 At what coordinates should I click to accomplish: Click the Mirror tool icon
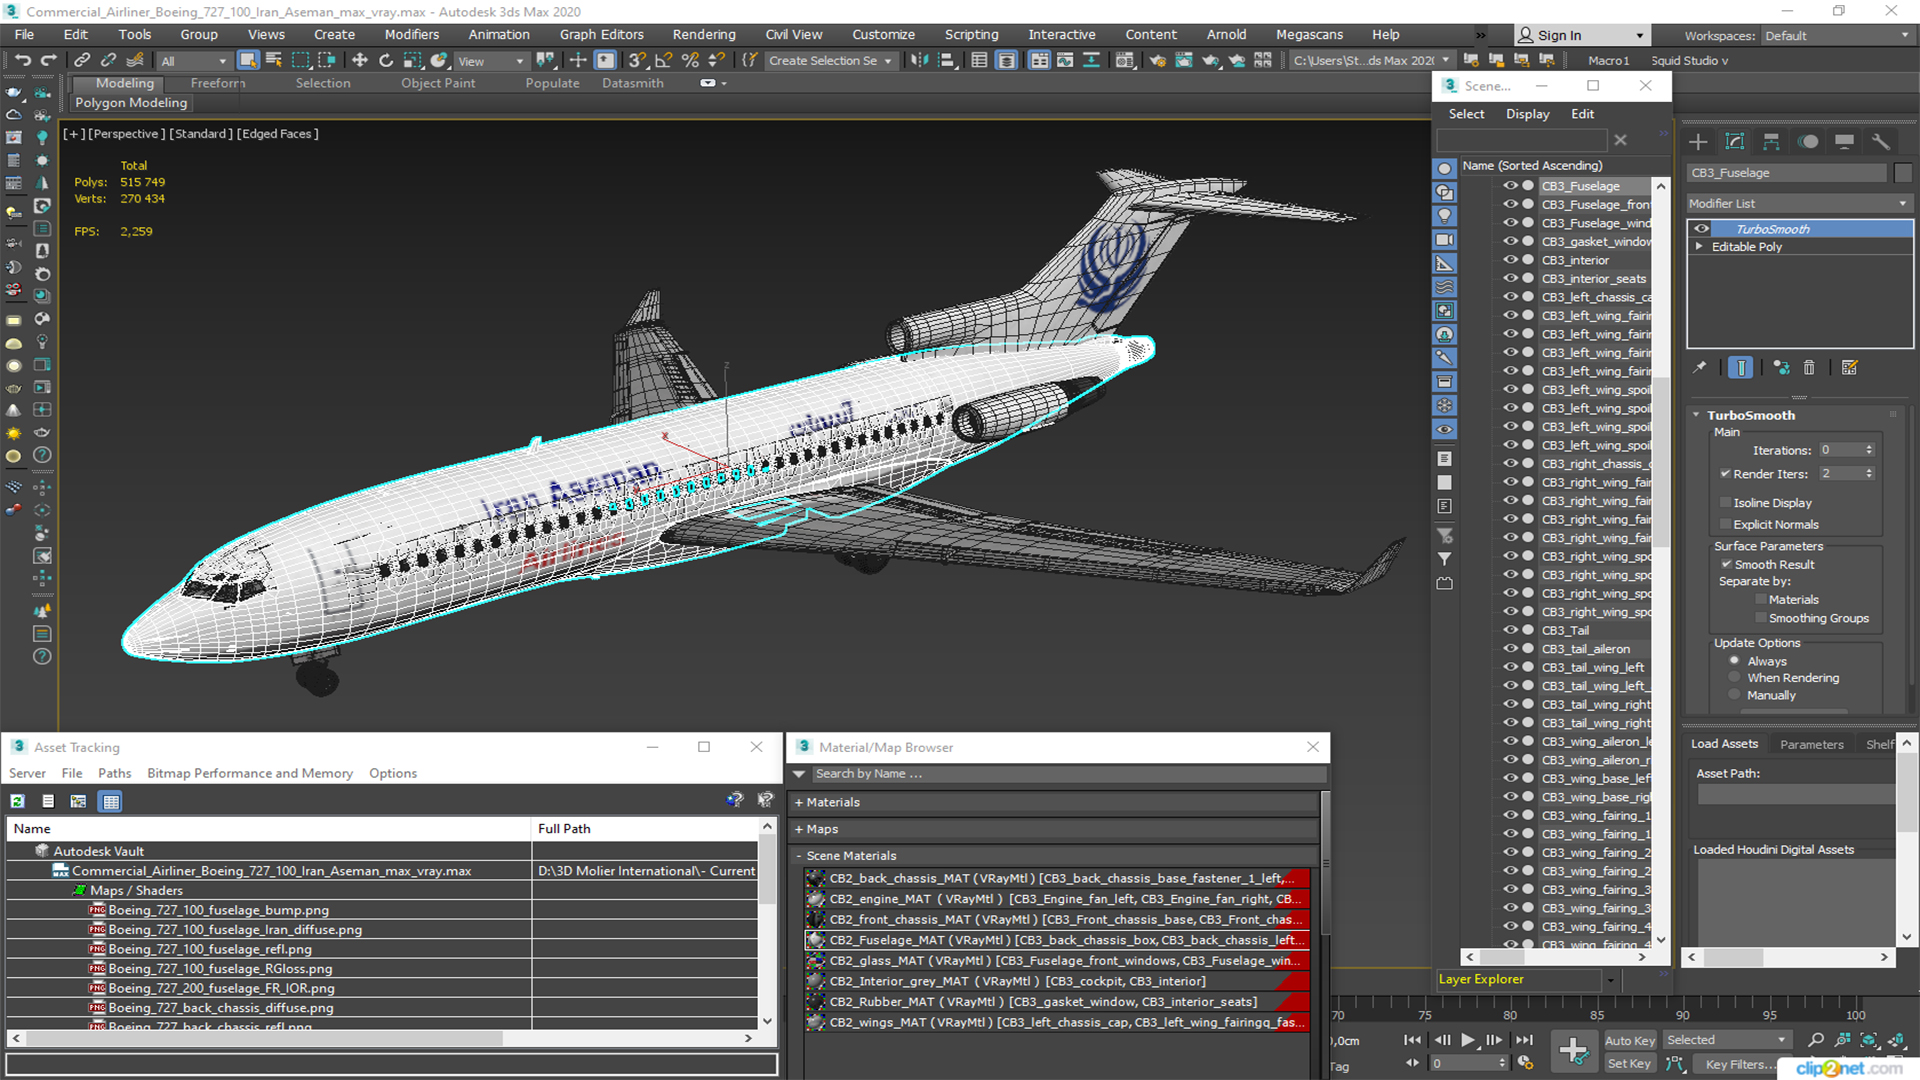[919, 60]
